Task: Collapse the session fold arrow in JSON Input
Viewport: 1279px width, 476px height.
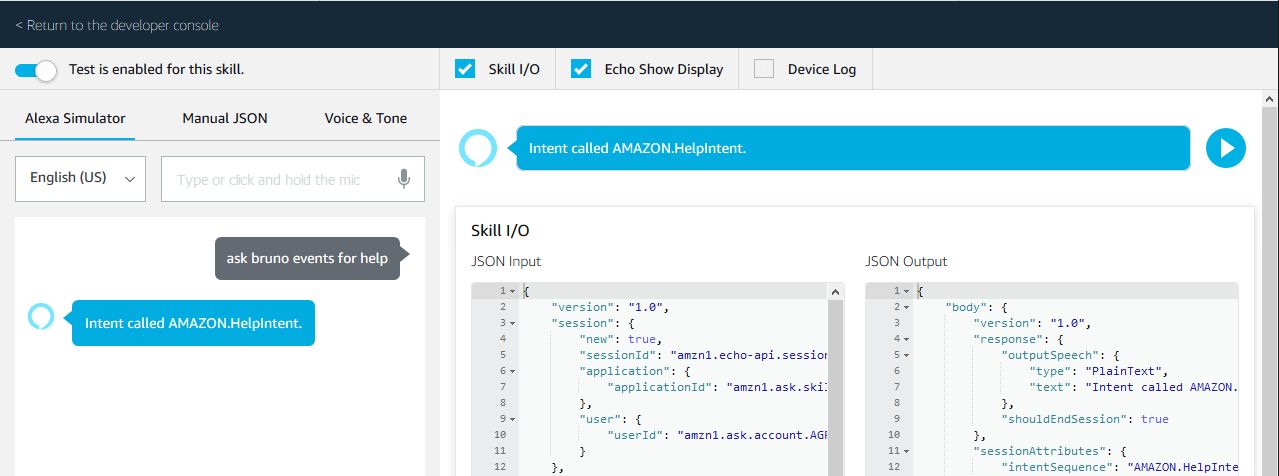Action: [513, 323]
